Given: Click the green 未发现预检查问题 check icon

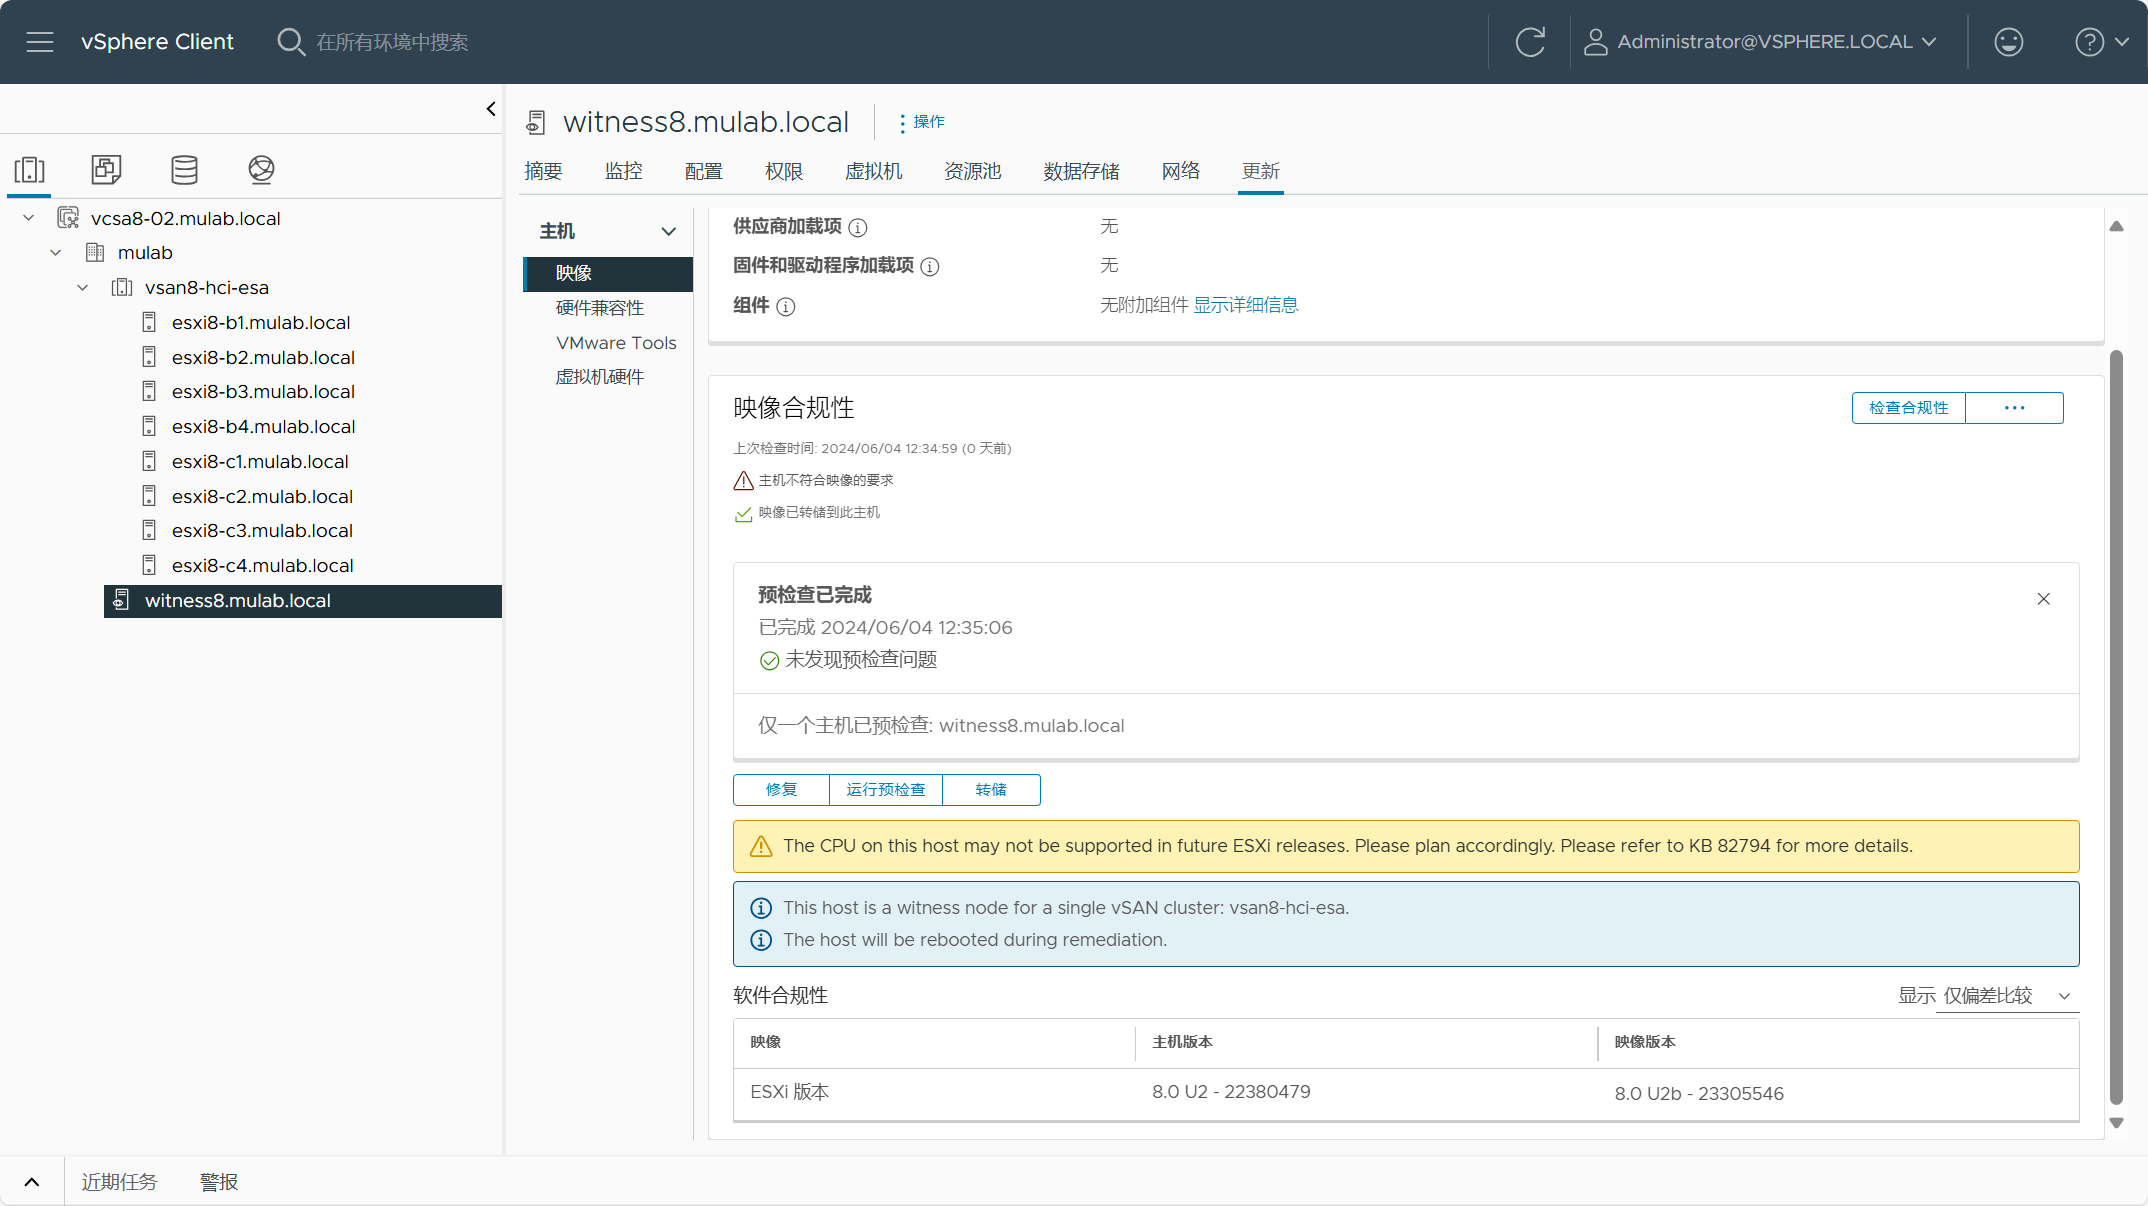Looking at the screenshot, I should point(769,660).
